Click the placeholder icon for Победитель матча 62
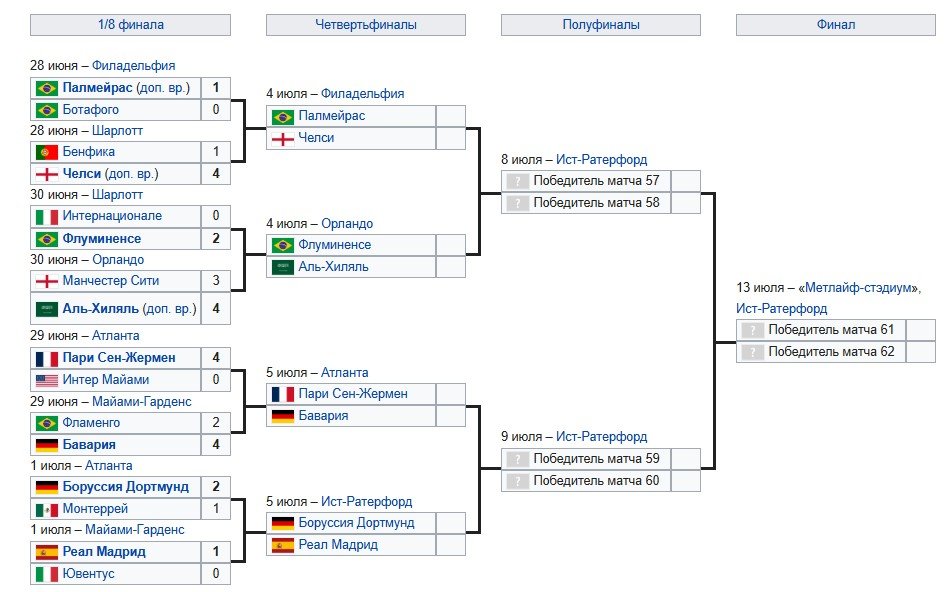Screen dimensions: 948x592 coord(752,352)
